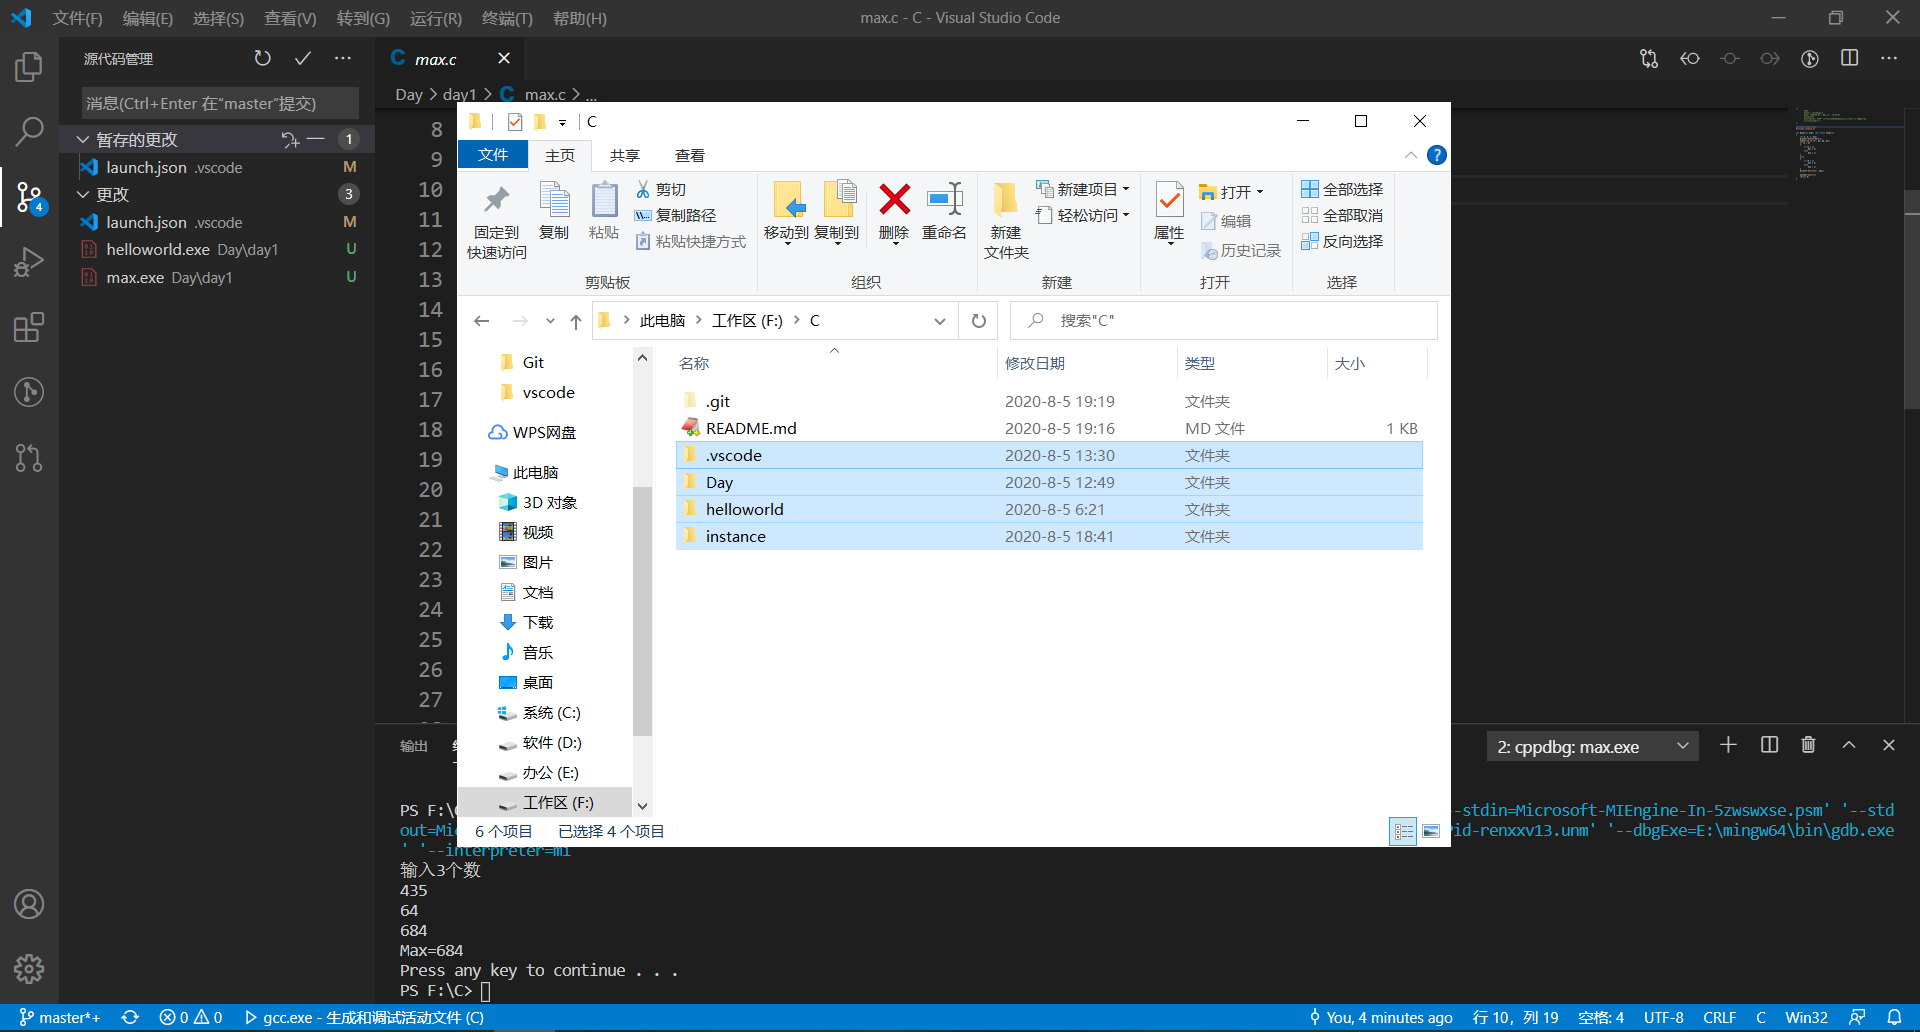Open the Accounts icon in activity bar

click(x=29, y=904)
